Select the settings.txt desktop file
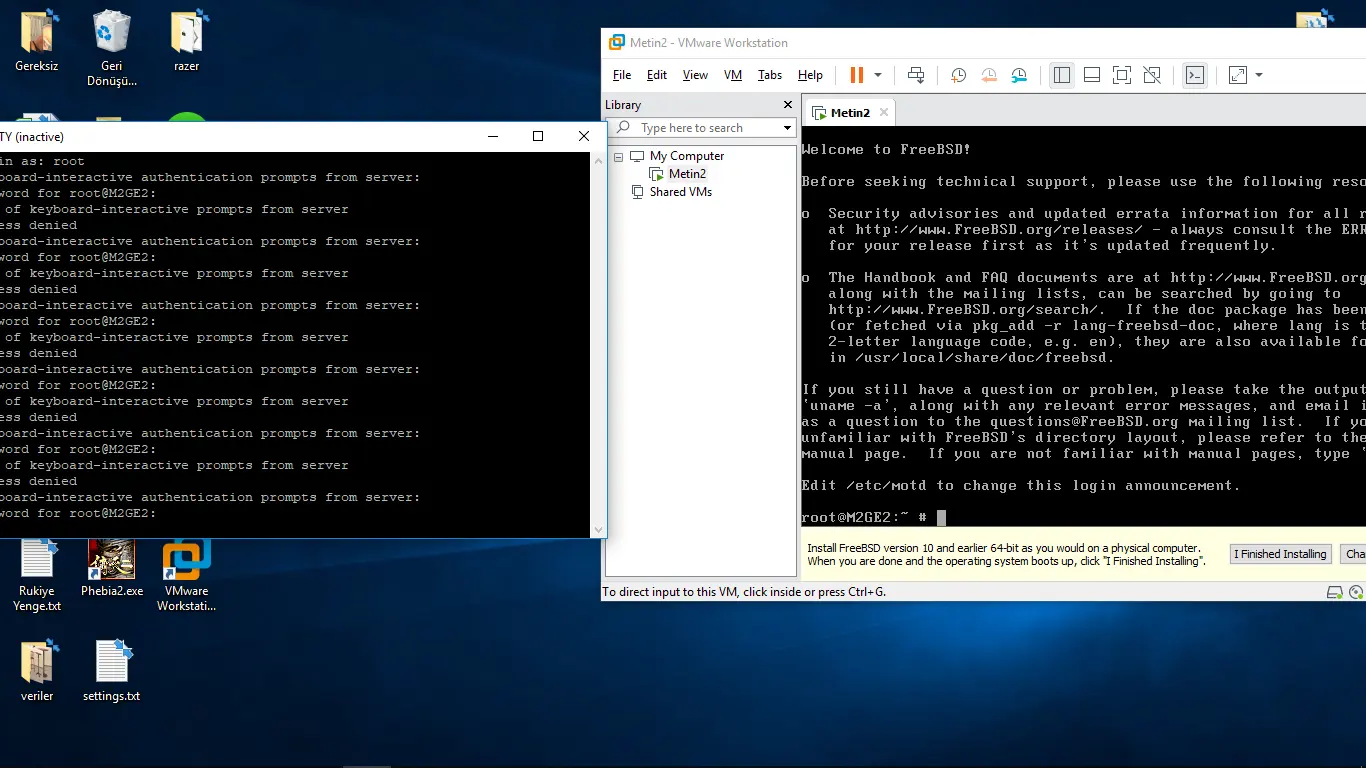1366x768 pixels. click(x=112, y=671)
